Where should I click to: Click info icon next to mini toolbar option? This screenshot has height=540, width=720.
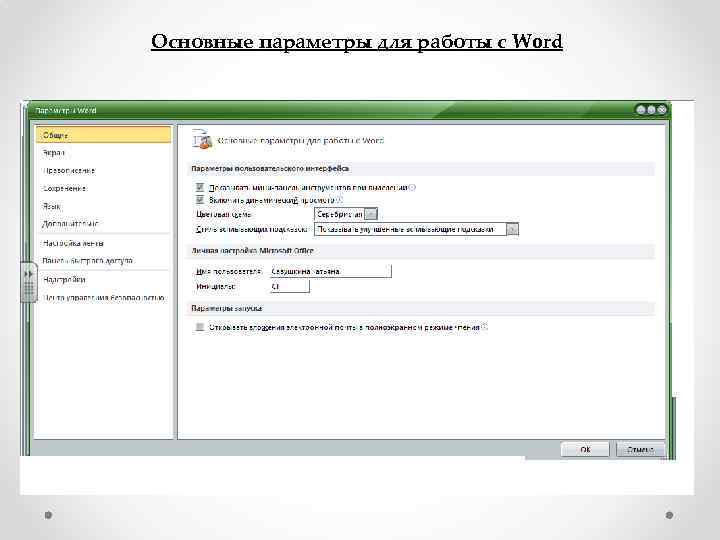point(412,187)
